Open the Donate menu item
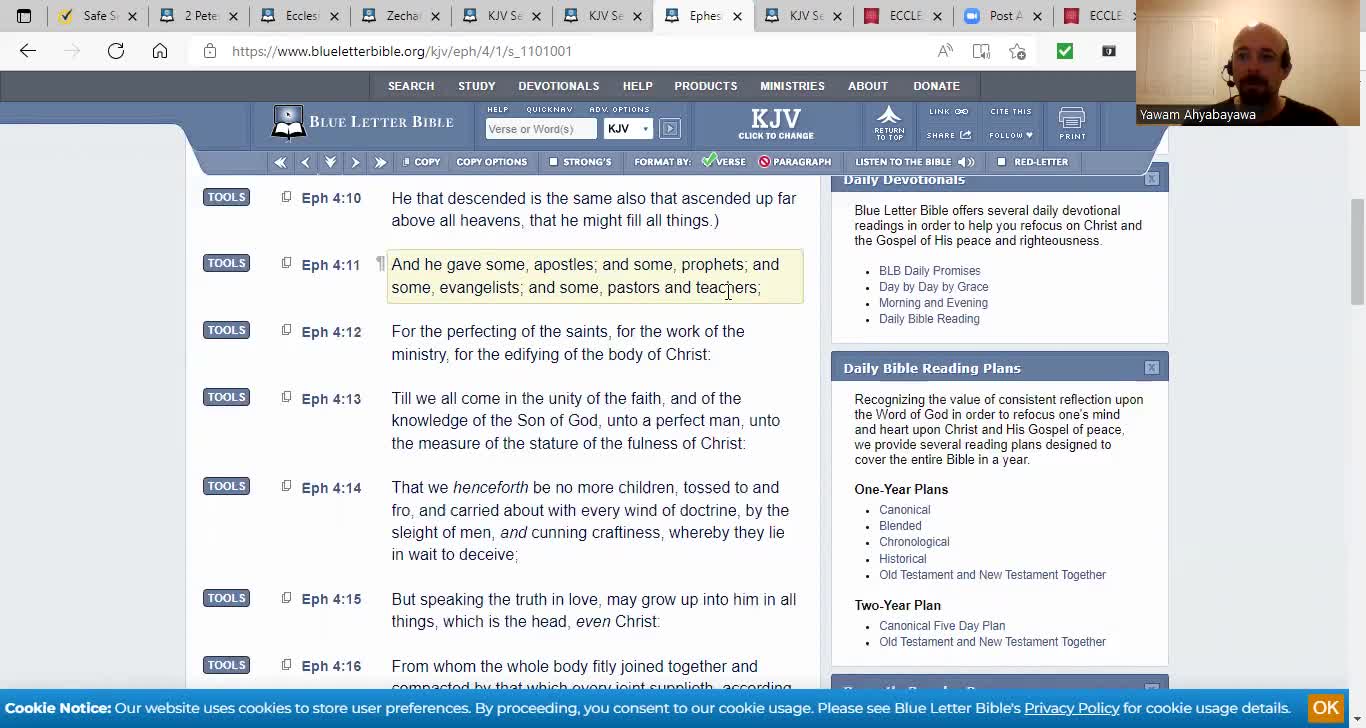This screenshot has width=1366, height=728. point(936,86)
